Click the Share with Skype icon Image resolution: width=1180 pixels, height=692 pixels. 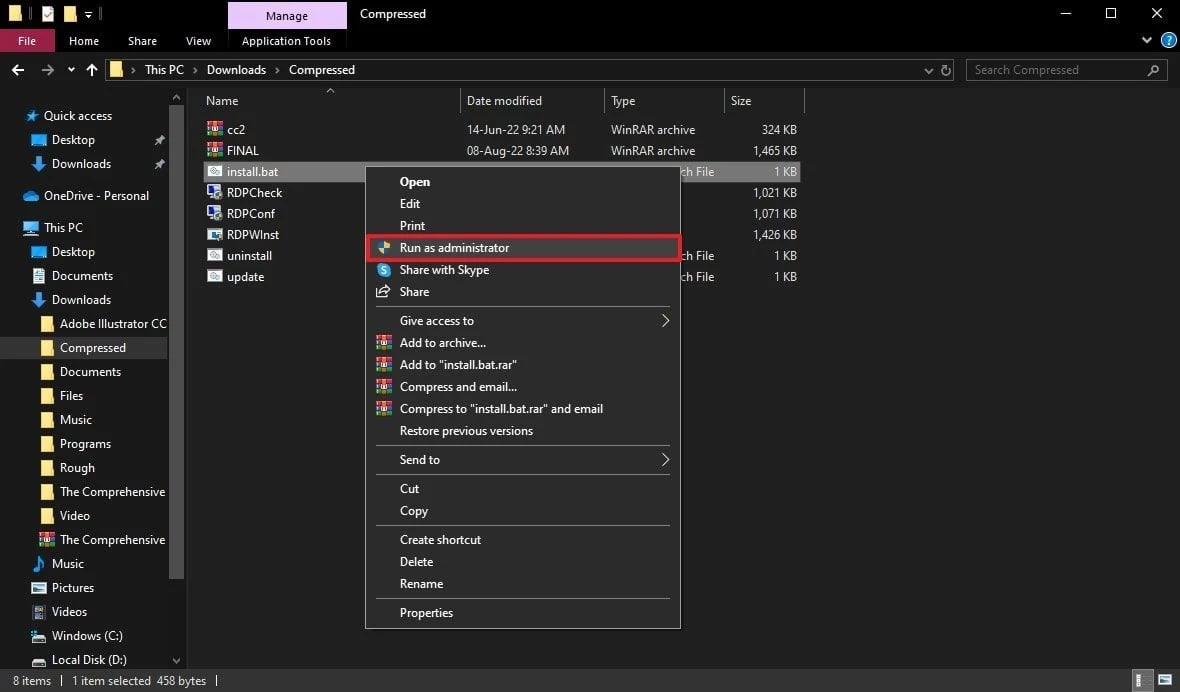click(x=385, y=270)
